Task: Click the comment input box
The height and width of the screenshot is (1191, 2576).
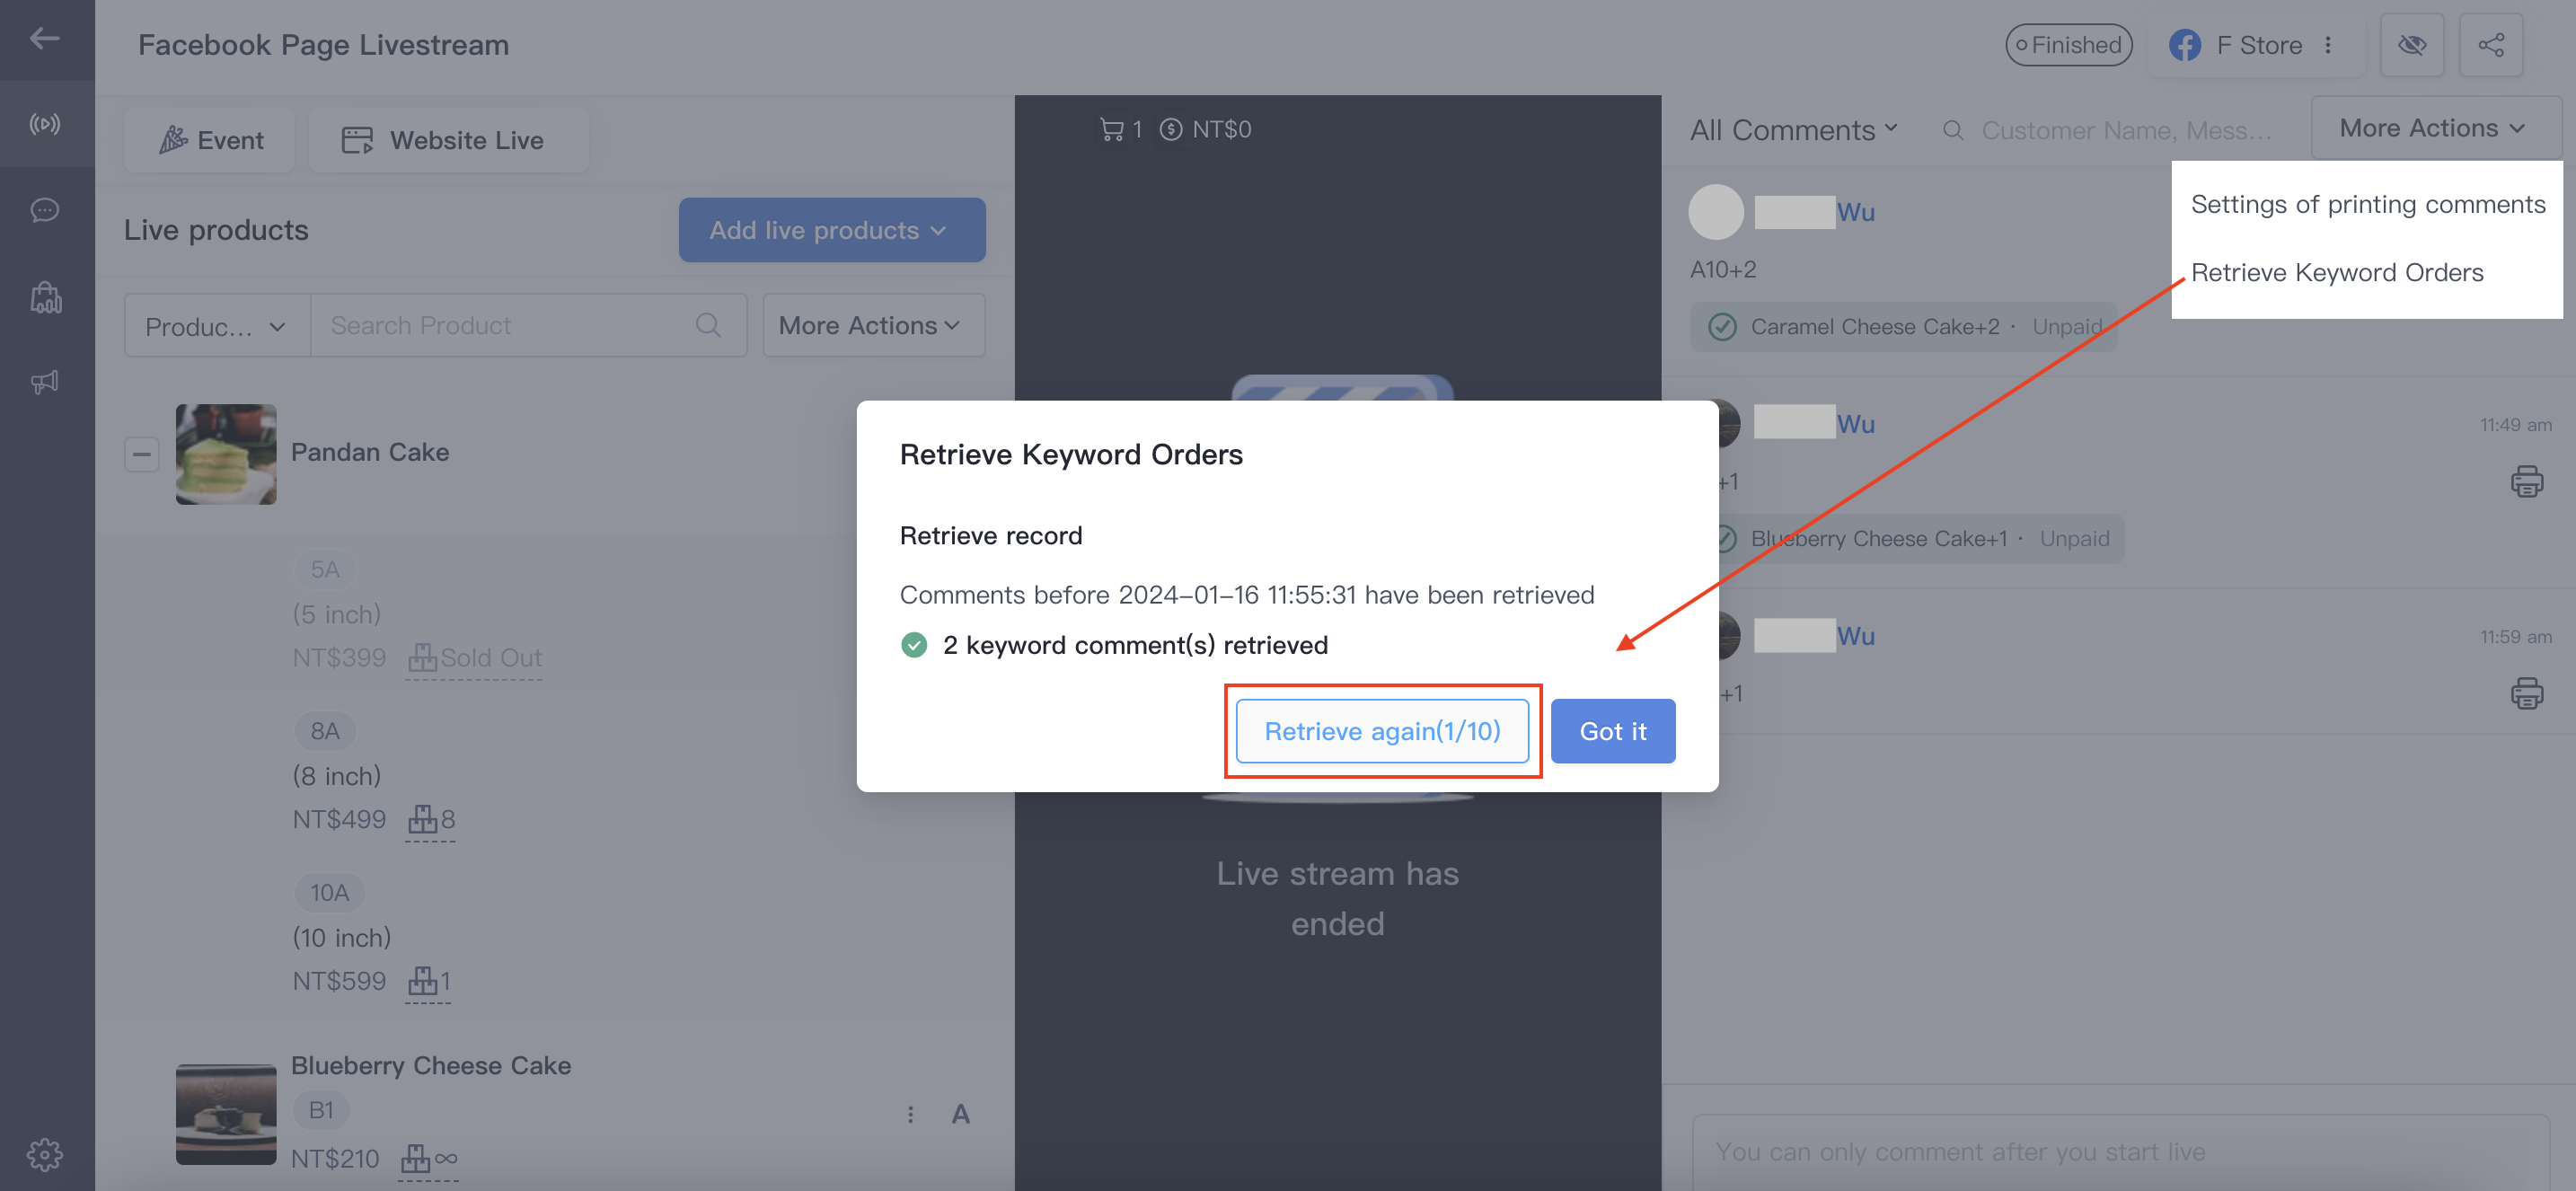Action: [x=2120, y=1152]
